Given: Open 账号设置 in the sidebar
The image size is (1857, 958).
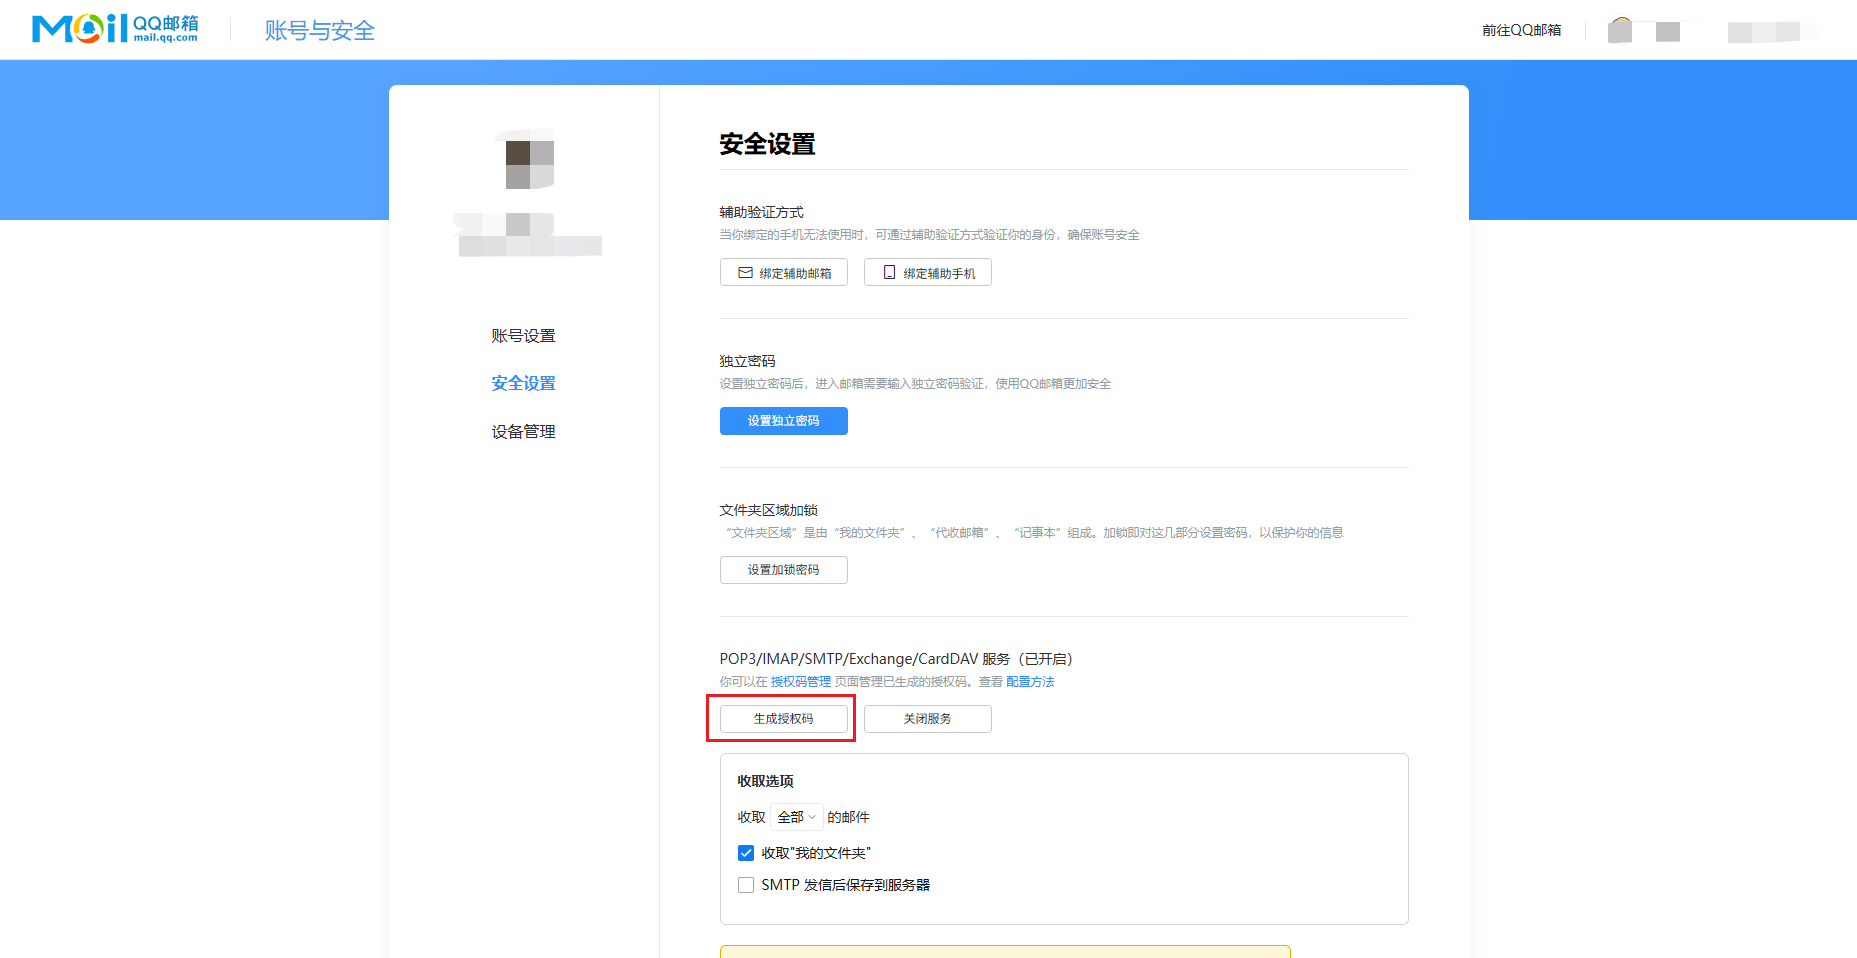Looking at the screenshot, I should pos(523,336).
